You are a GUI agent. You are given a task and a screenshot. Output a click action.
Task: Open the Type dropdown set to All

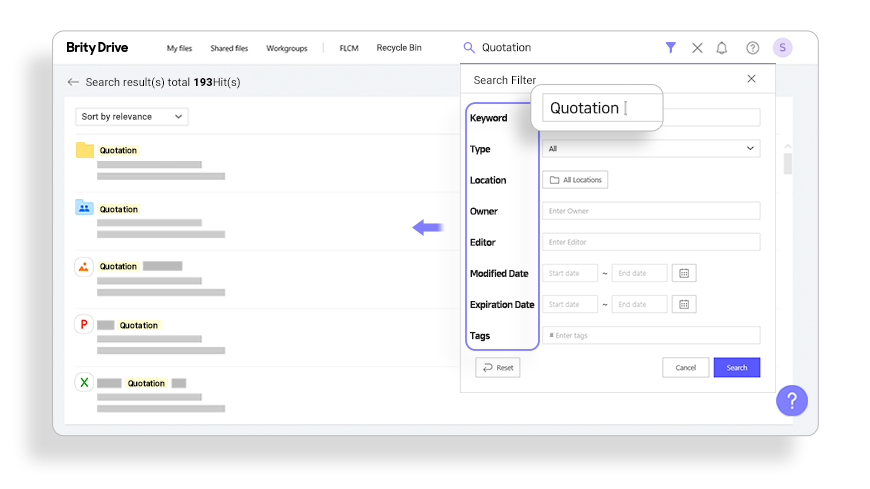click(x=650, y=149)
